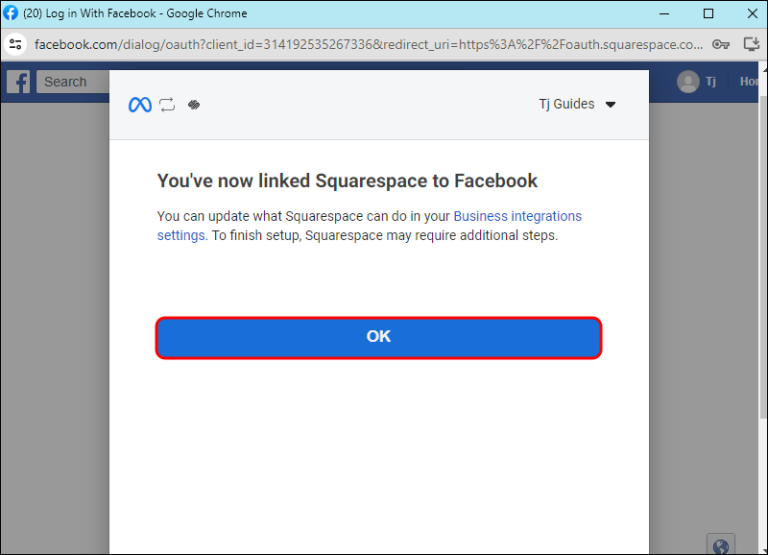Click the Tj profile name link
Image resolution: width=768 pixels, height=555 pixels.
[x=711, y=82]
